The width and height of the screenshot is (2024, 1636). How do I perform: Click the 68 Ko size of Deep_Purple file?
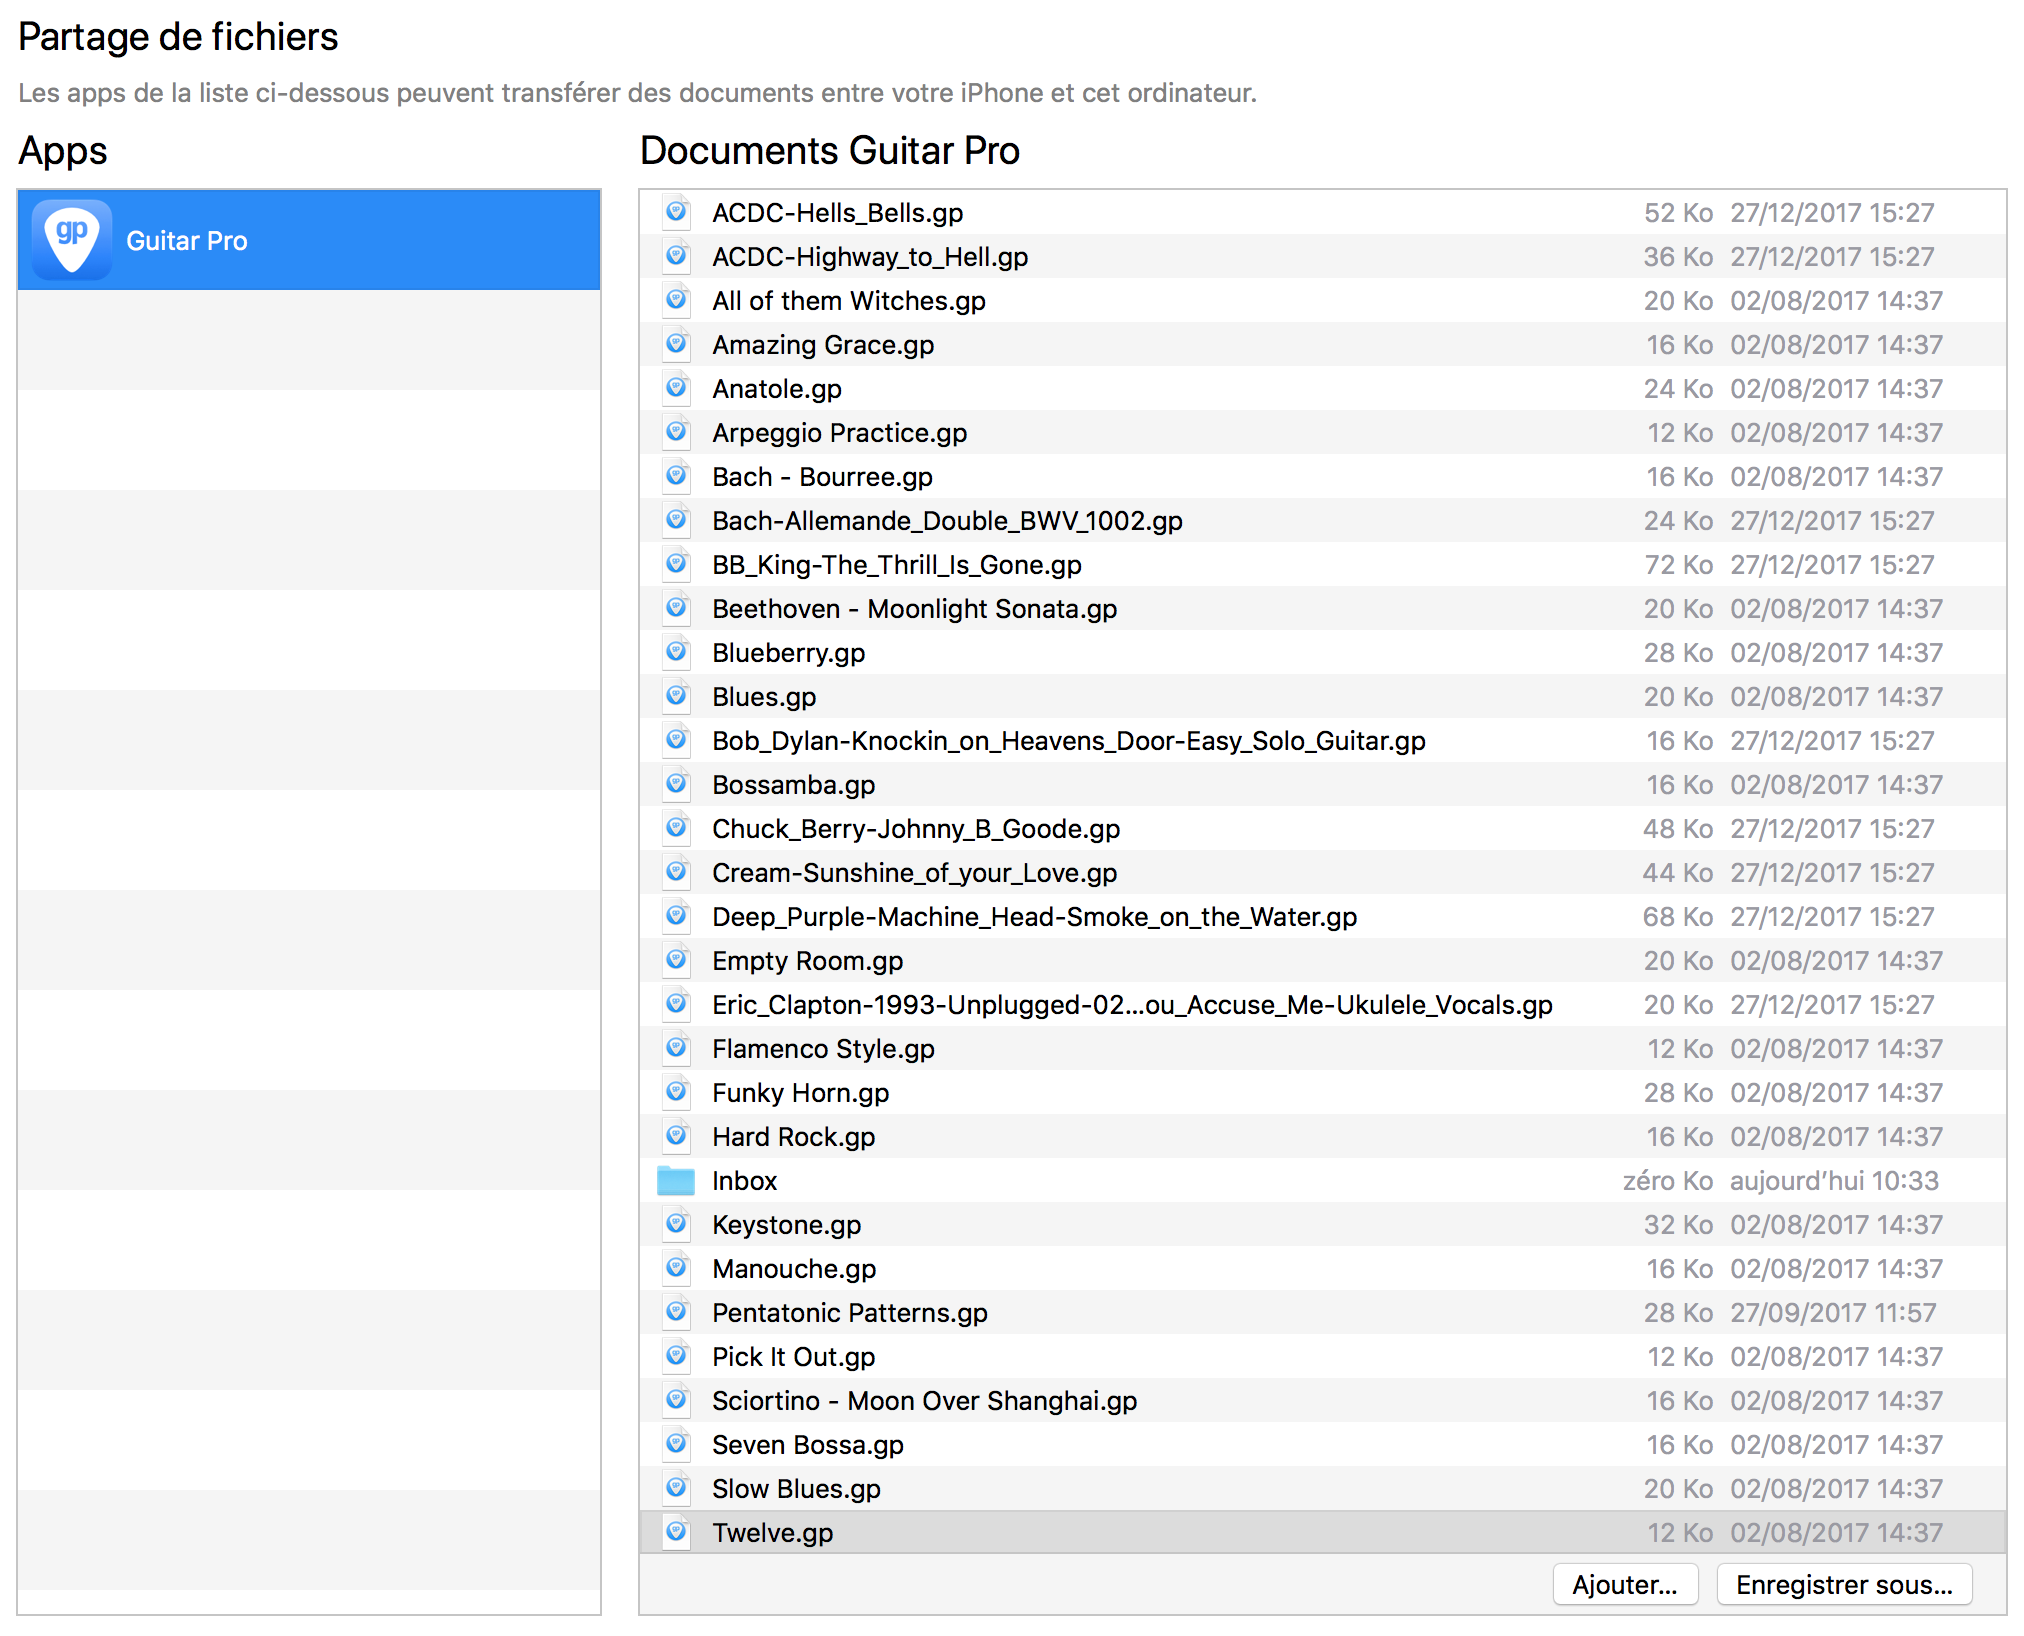point(1678,917)
